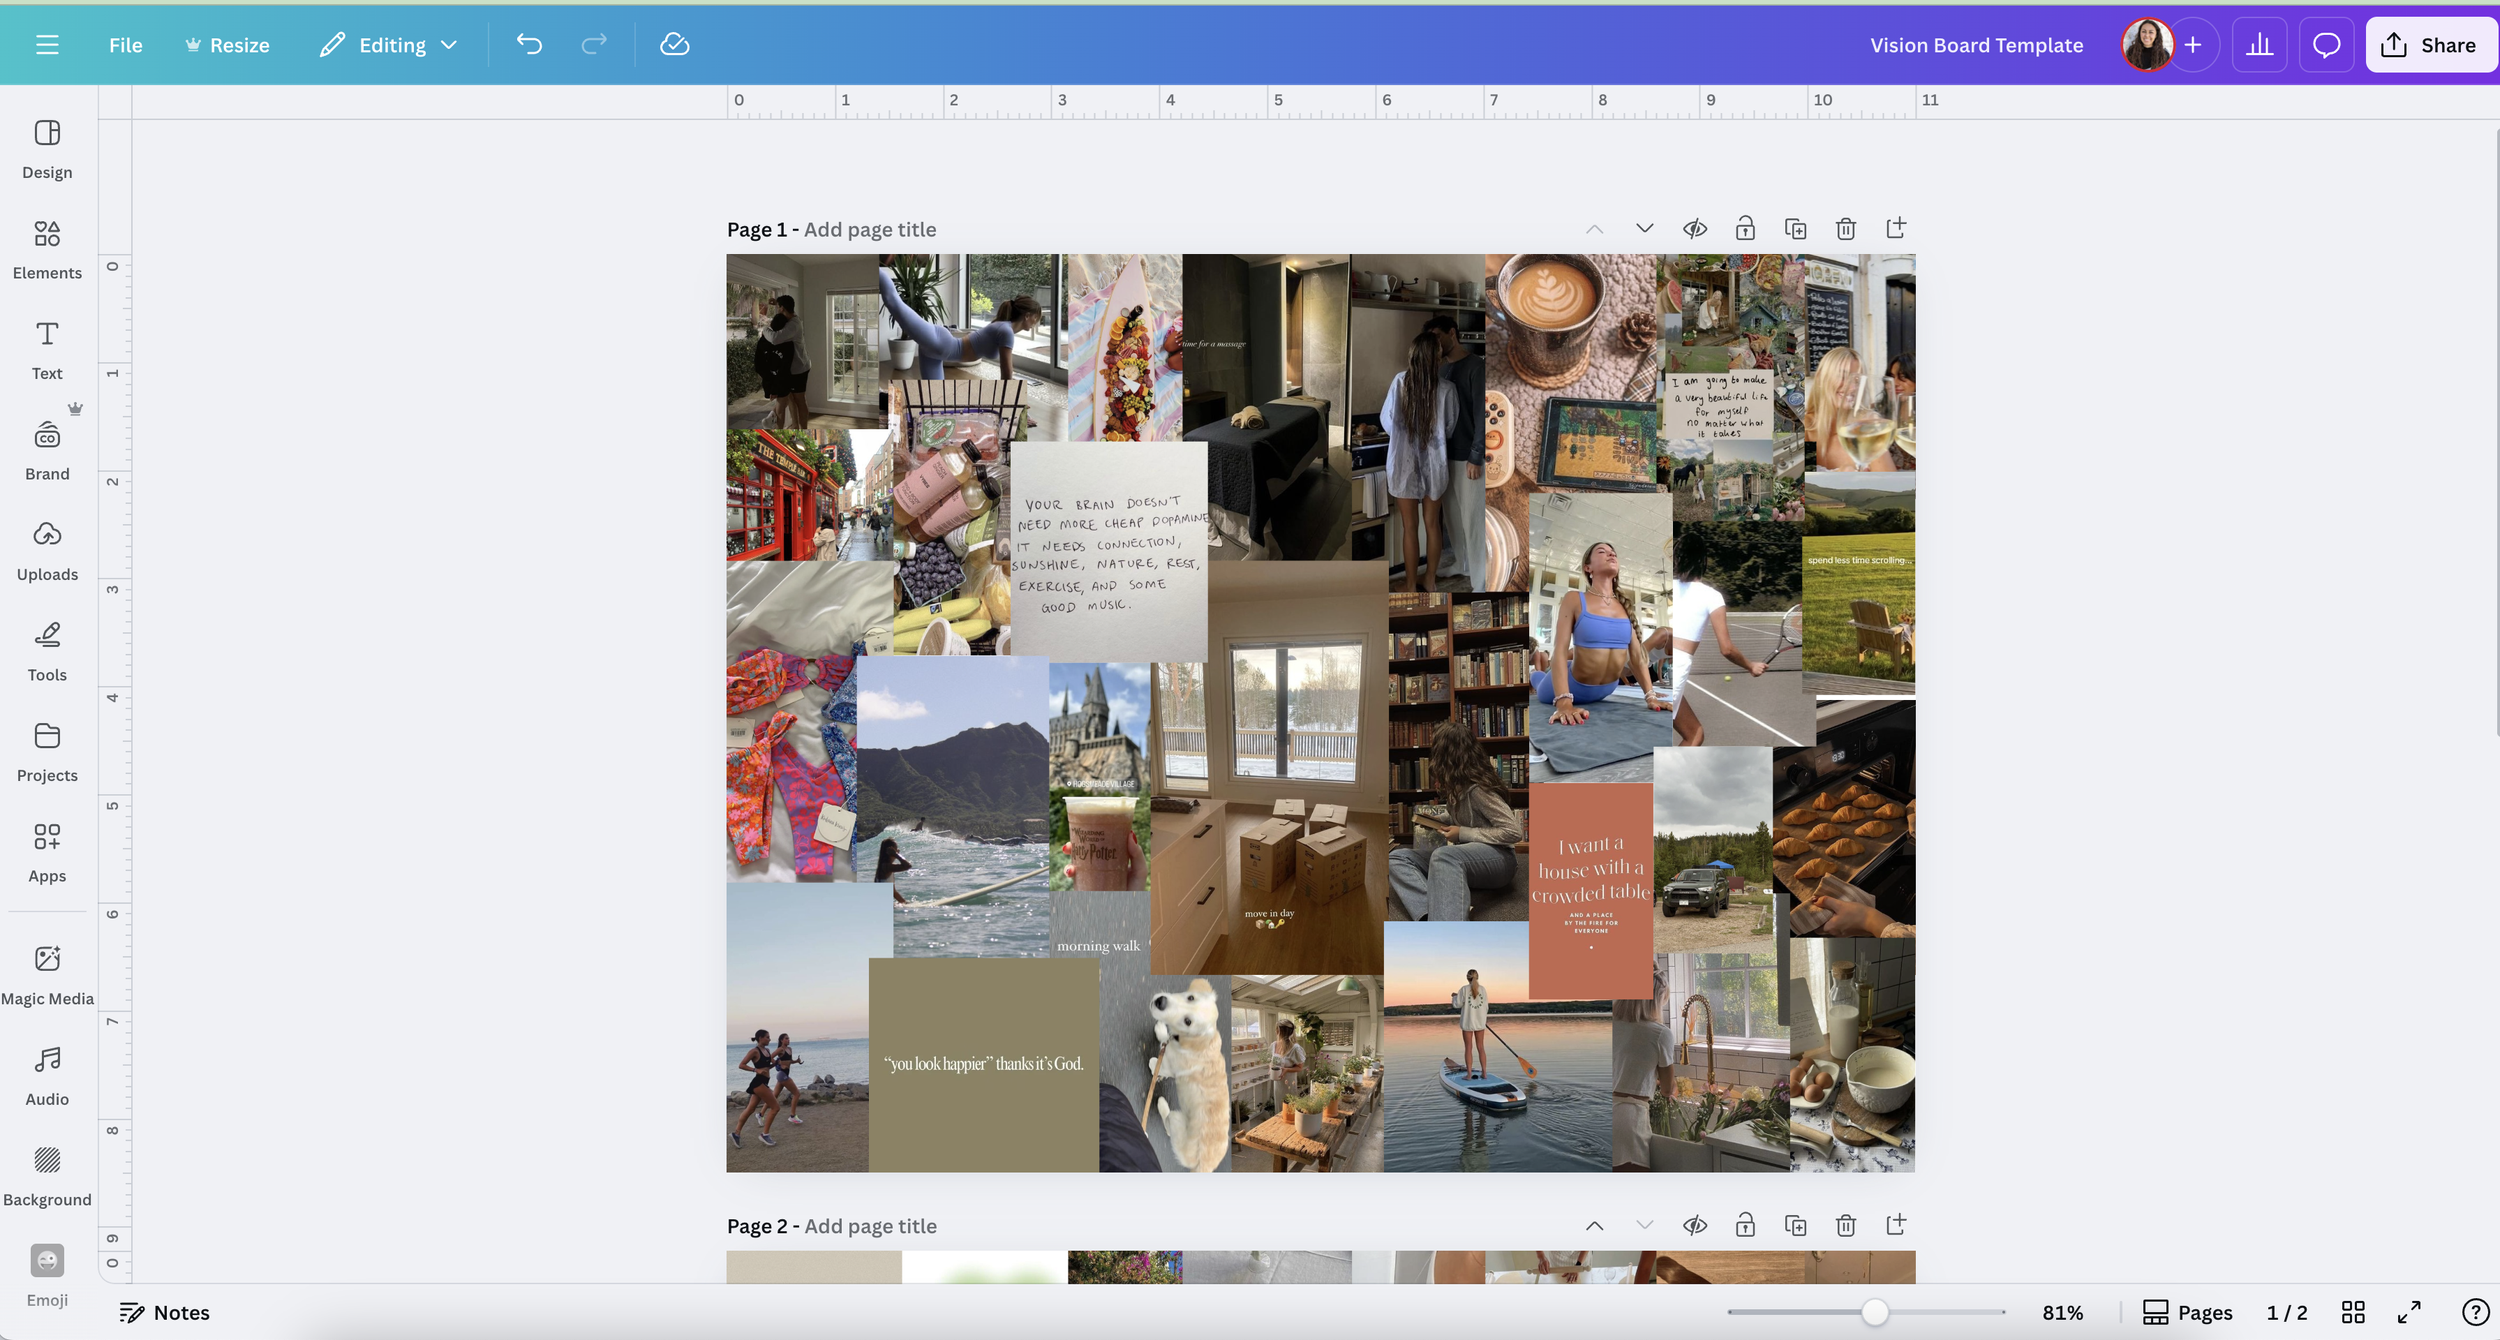Image resolution: width=2500 pixels, height=1340 pixels.
Task: Click the Share button
Action: [x=2430, y=45]
